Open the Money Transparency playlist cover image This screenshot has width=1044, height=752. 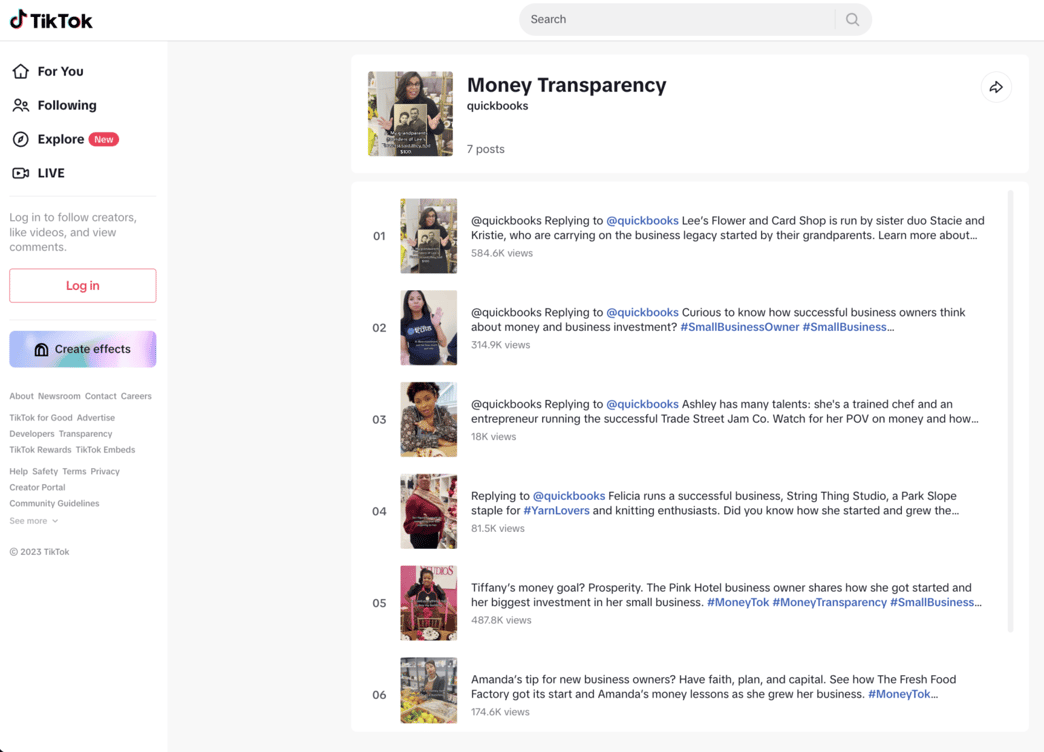point(410,114)
